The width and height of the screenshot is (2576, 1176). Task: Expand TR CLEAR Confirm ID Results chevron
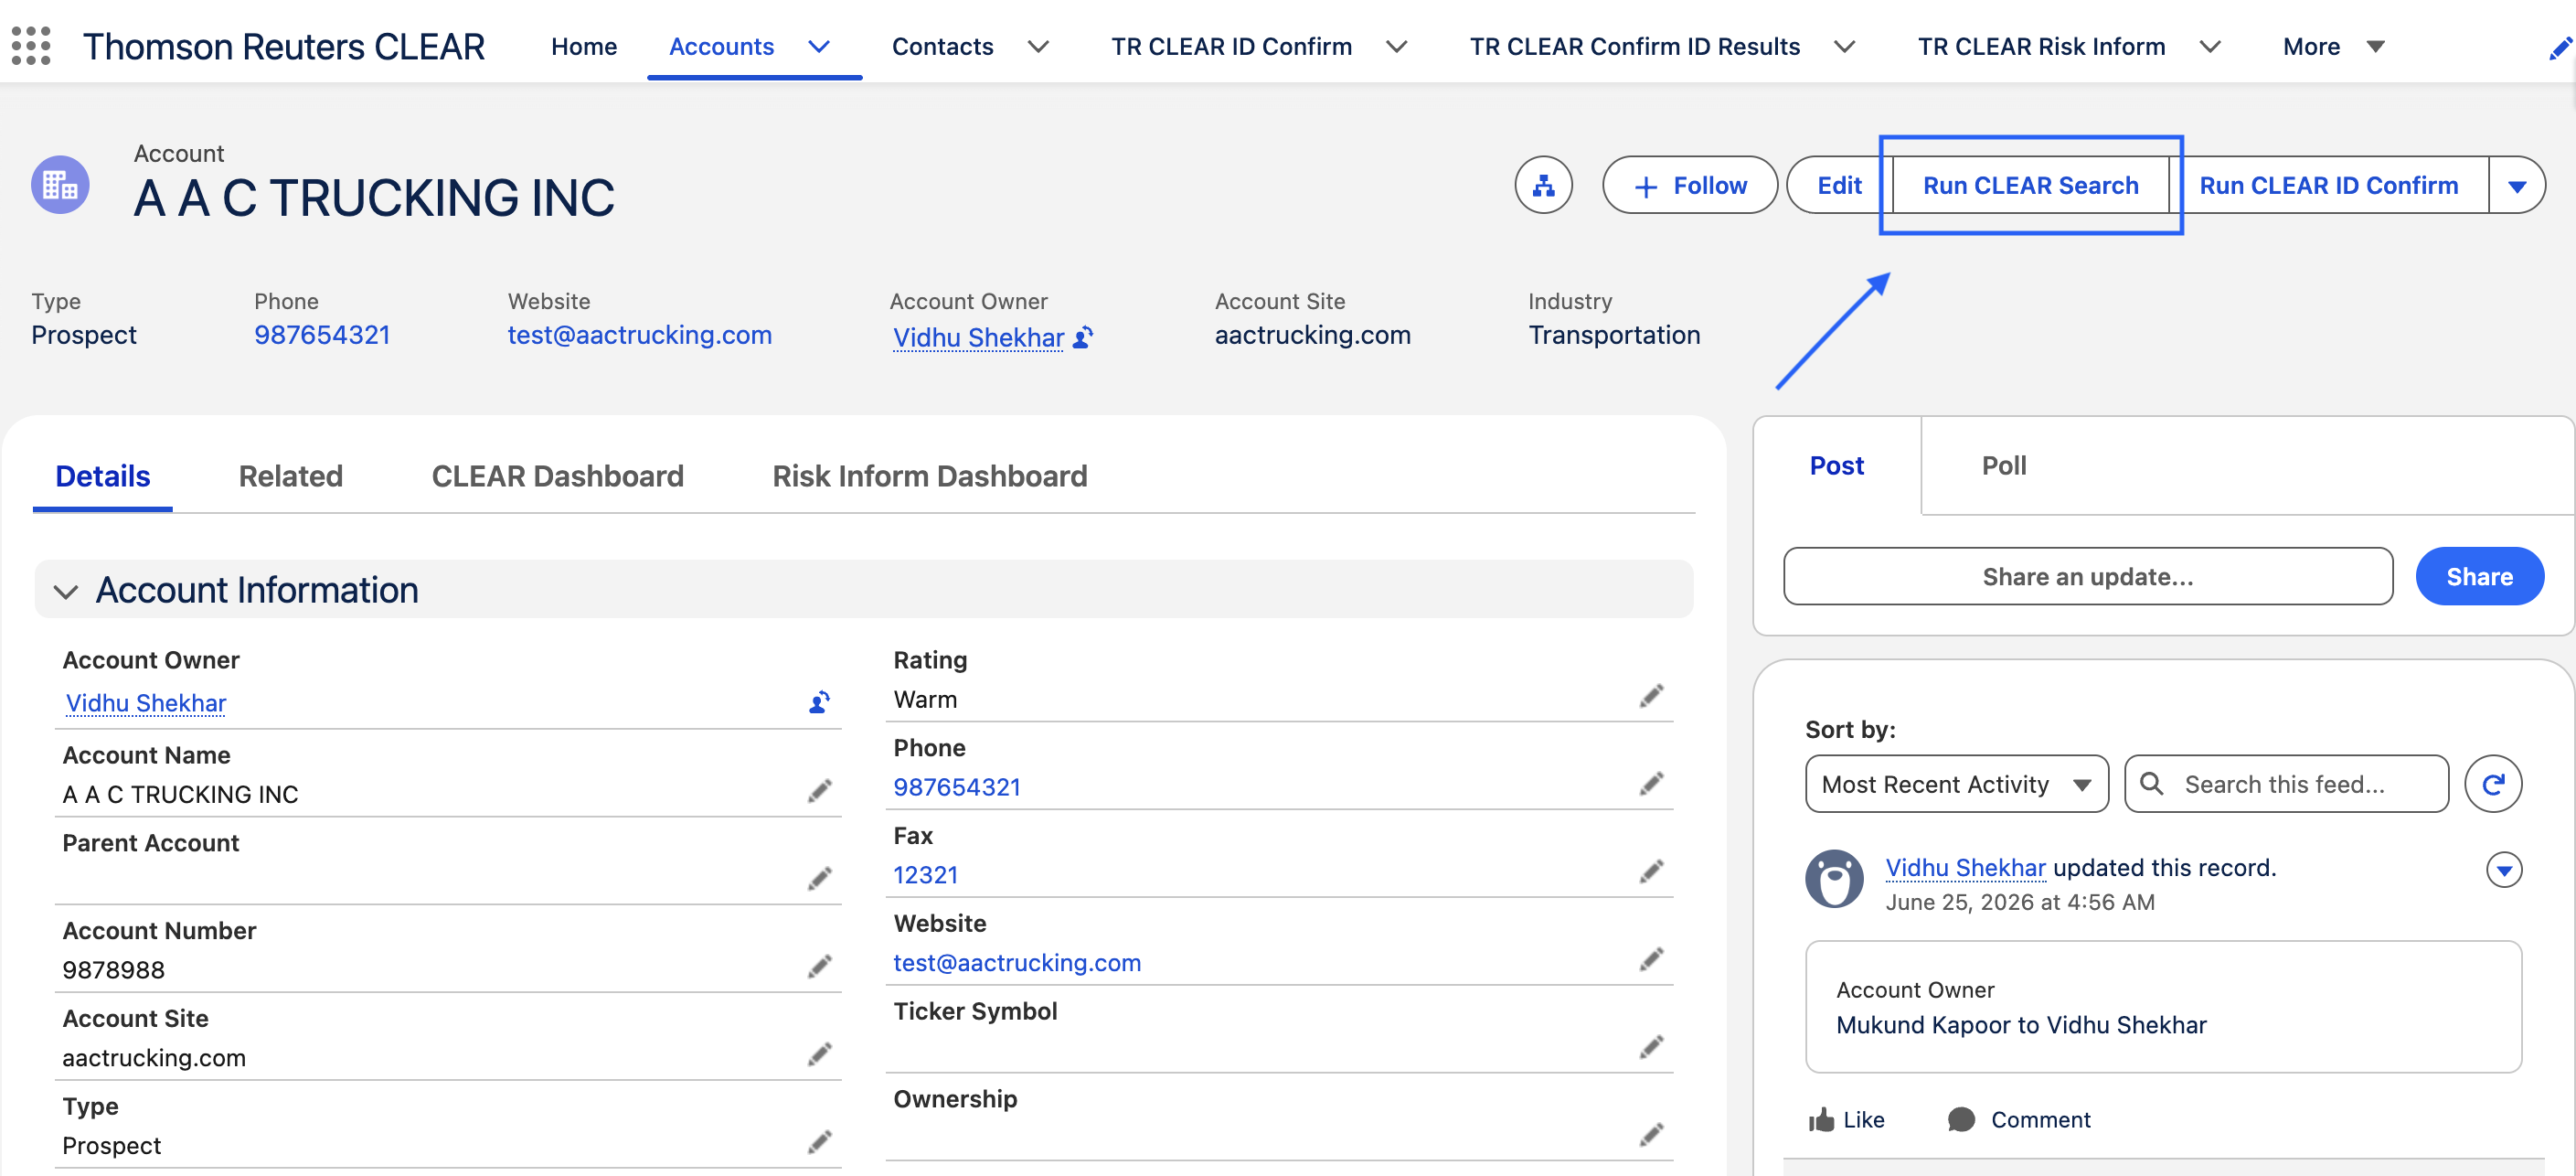(1845, 47)
